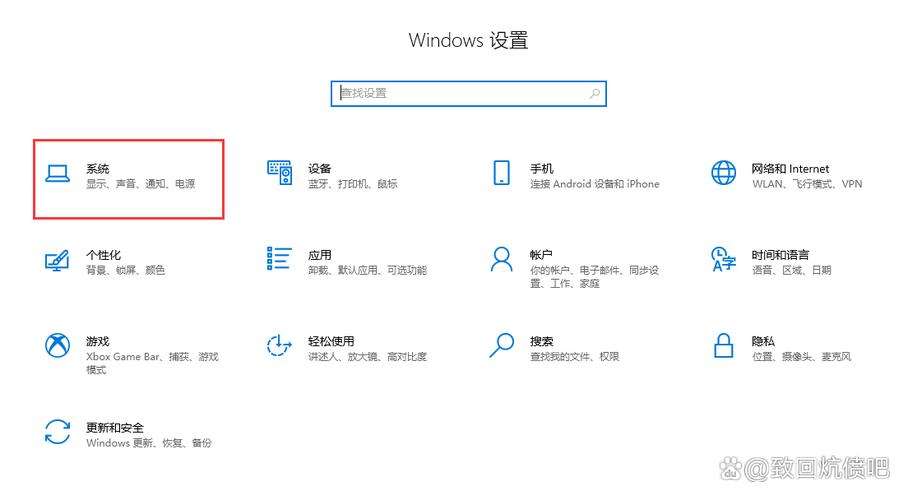Image resolution: width=908 pixels, height=500 pixels.
Task: Click the 网络和 Internet title text
Action: [x=790, y=169]
